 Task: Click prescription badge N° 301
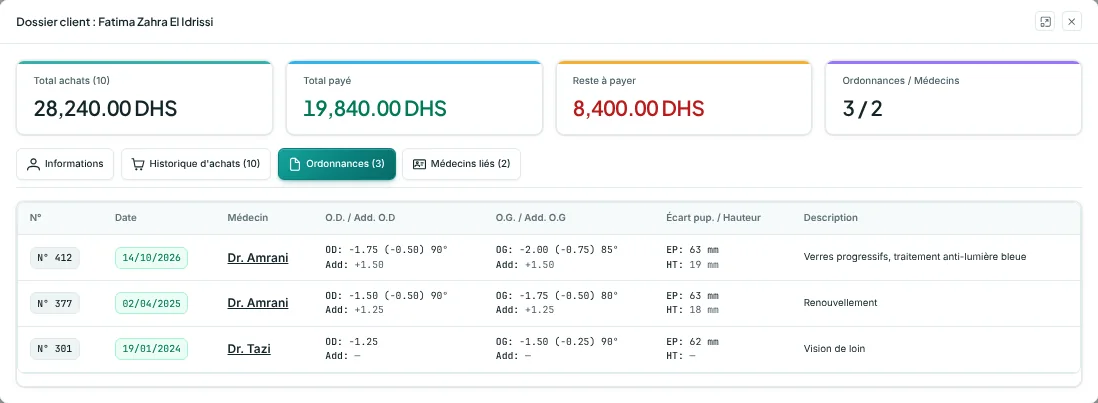coord(55,348)
